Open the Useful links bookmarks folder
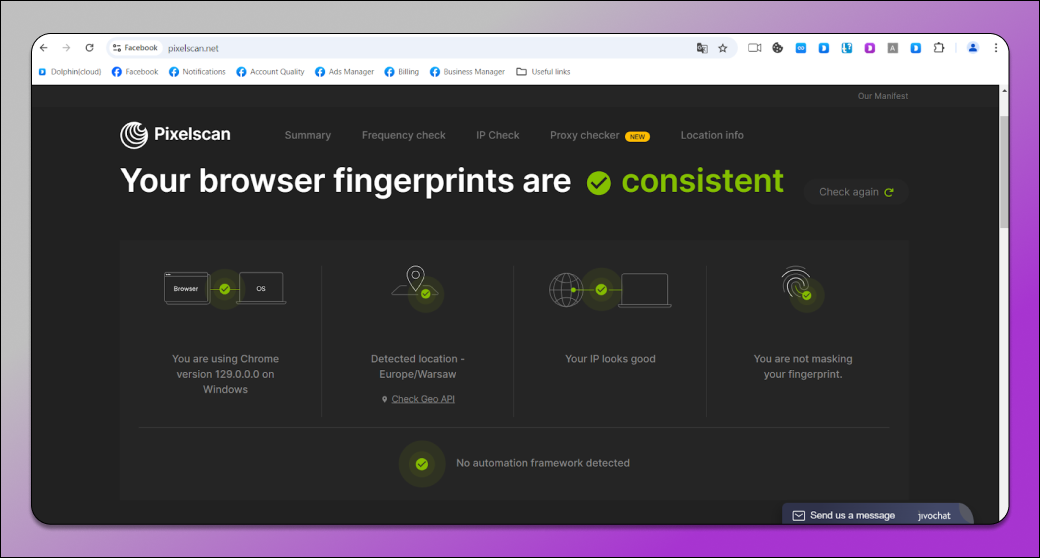This screenshot has height=558, width=1040. click(x=543, y=72)
